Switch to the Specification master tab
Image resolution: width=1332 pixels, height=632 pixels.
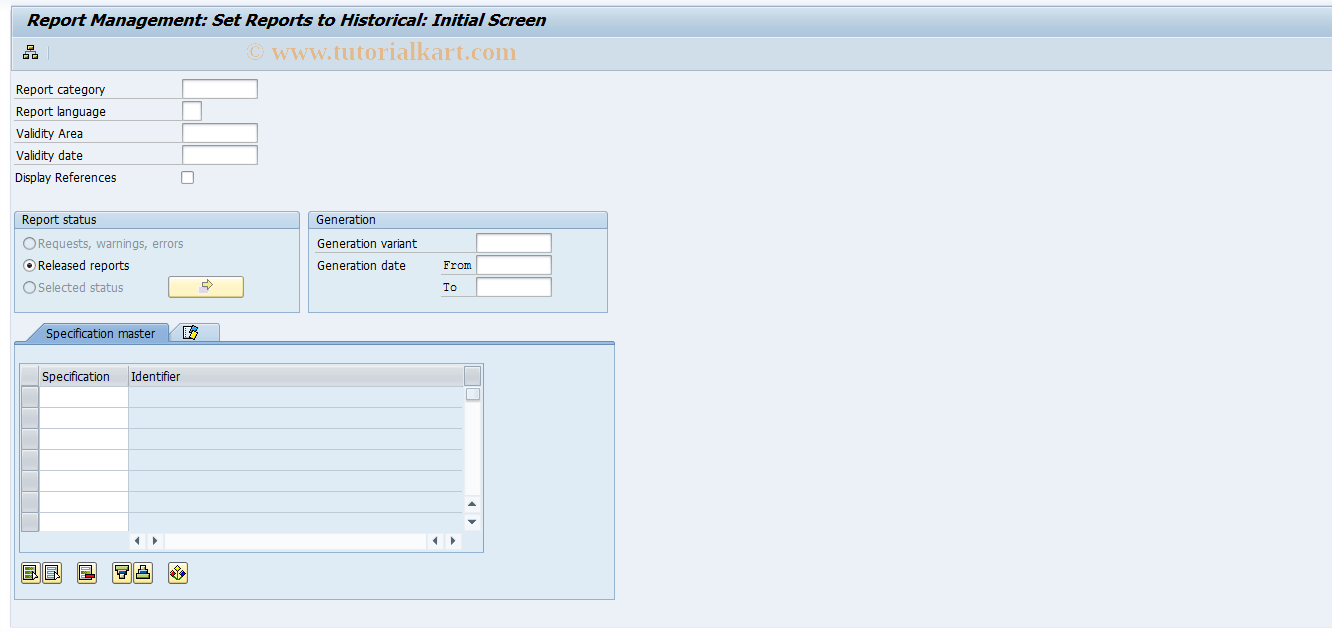(101, 333)
